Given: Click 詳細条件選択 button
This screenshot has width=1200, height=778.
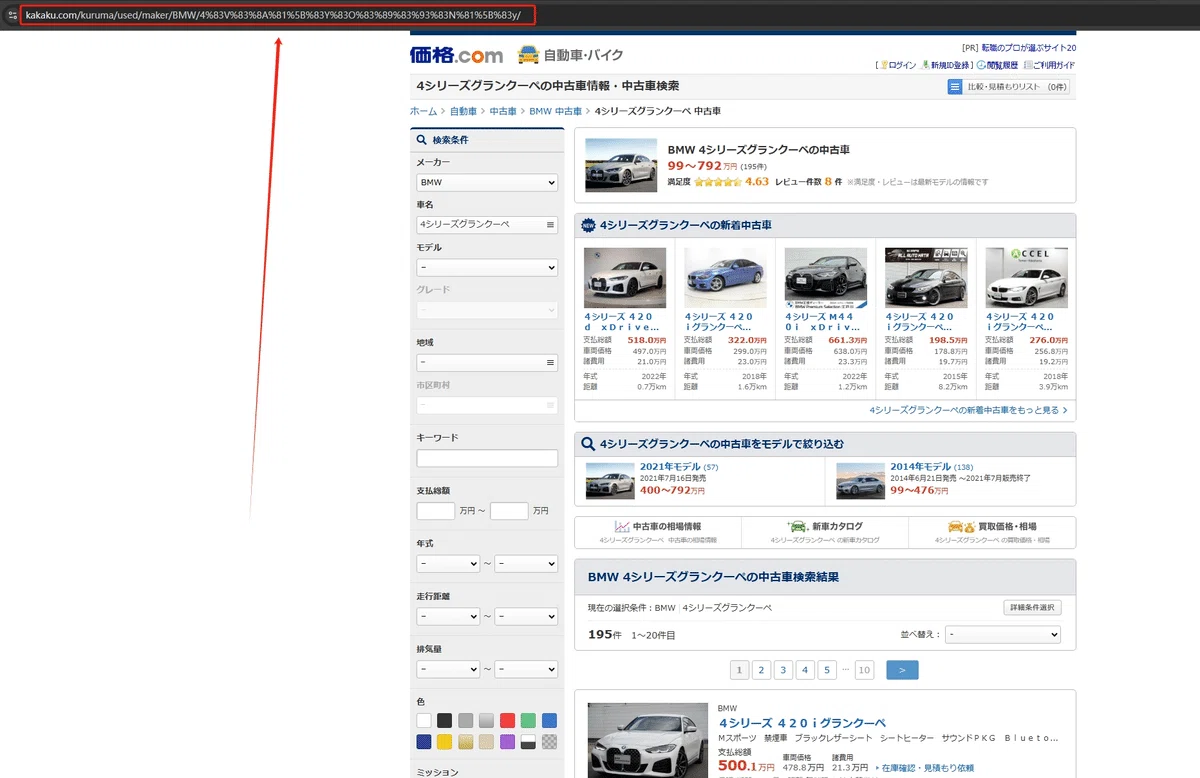Looking at the screenshot, I should (x=1032, y=608).
